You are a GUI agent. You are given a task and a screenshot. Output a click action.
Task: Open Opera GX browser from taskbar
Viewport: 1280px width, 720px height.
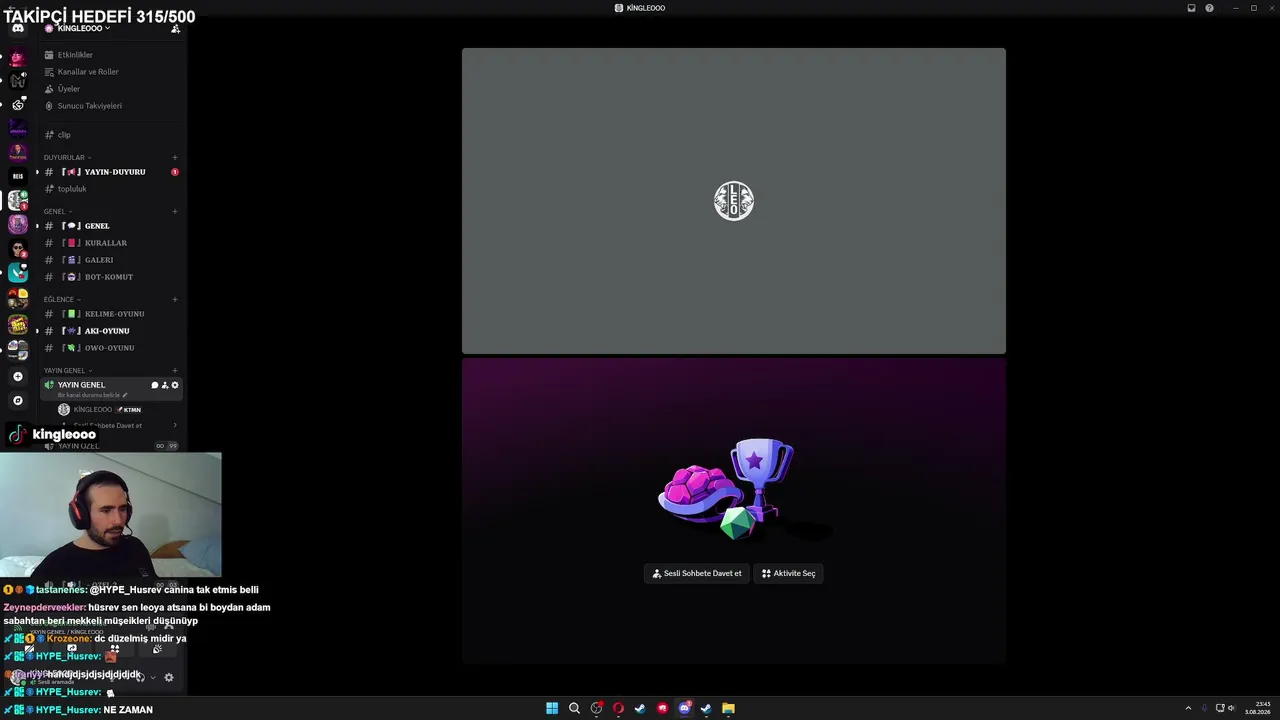(x=618, y=708)
